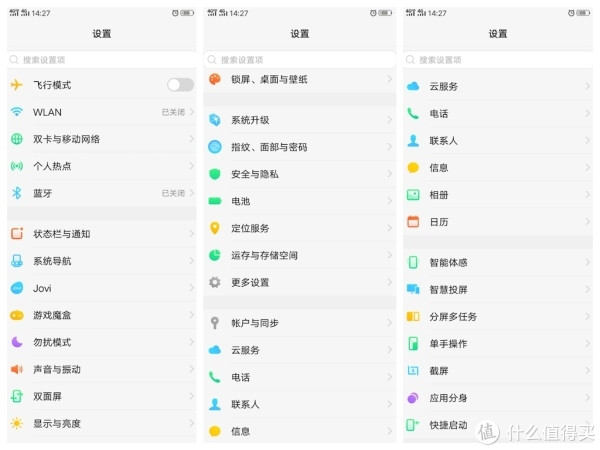Expand the chevron on 智慧投屏 row
The height and width of the screenshot is (450, 600).
(x=587, y=289)
